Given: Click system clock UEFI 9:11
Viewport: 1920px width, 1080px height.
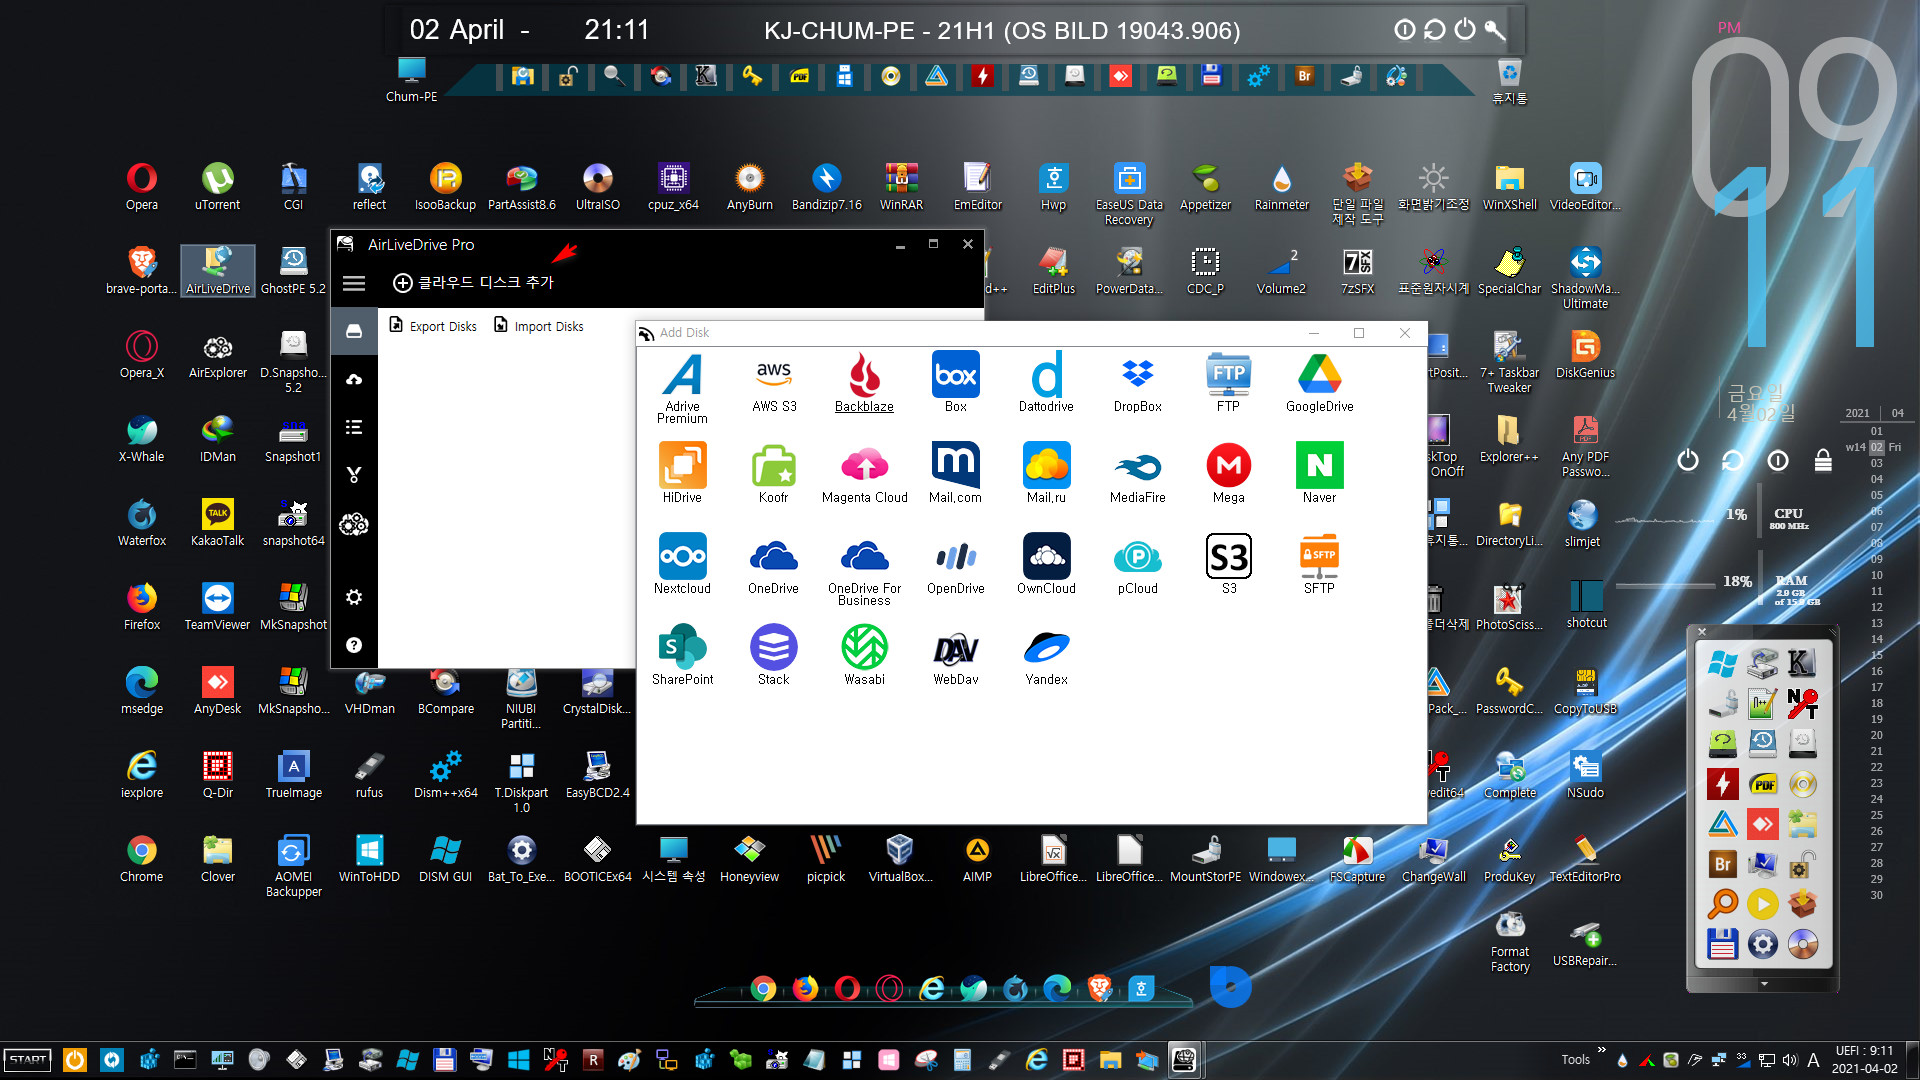Looking at the screenshot, I should (1864, 1059).
